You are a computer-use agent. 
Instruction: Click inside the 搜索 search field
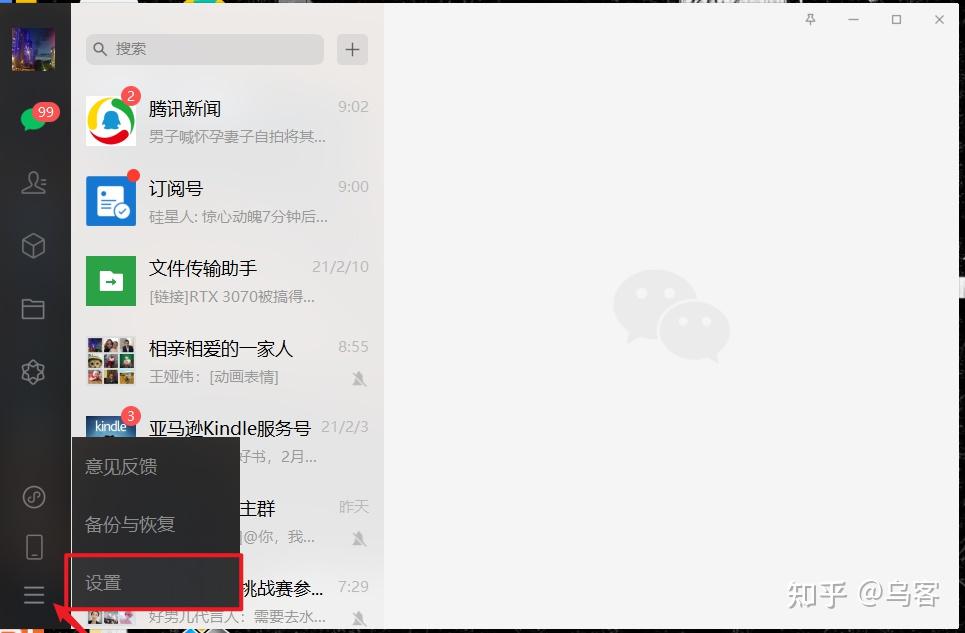click(200, 48)
